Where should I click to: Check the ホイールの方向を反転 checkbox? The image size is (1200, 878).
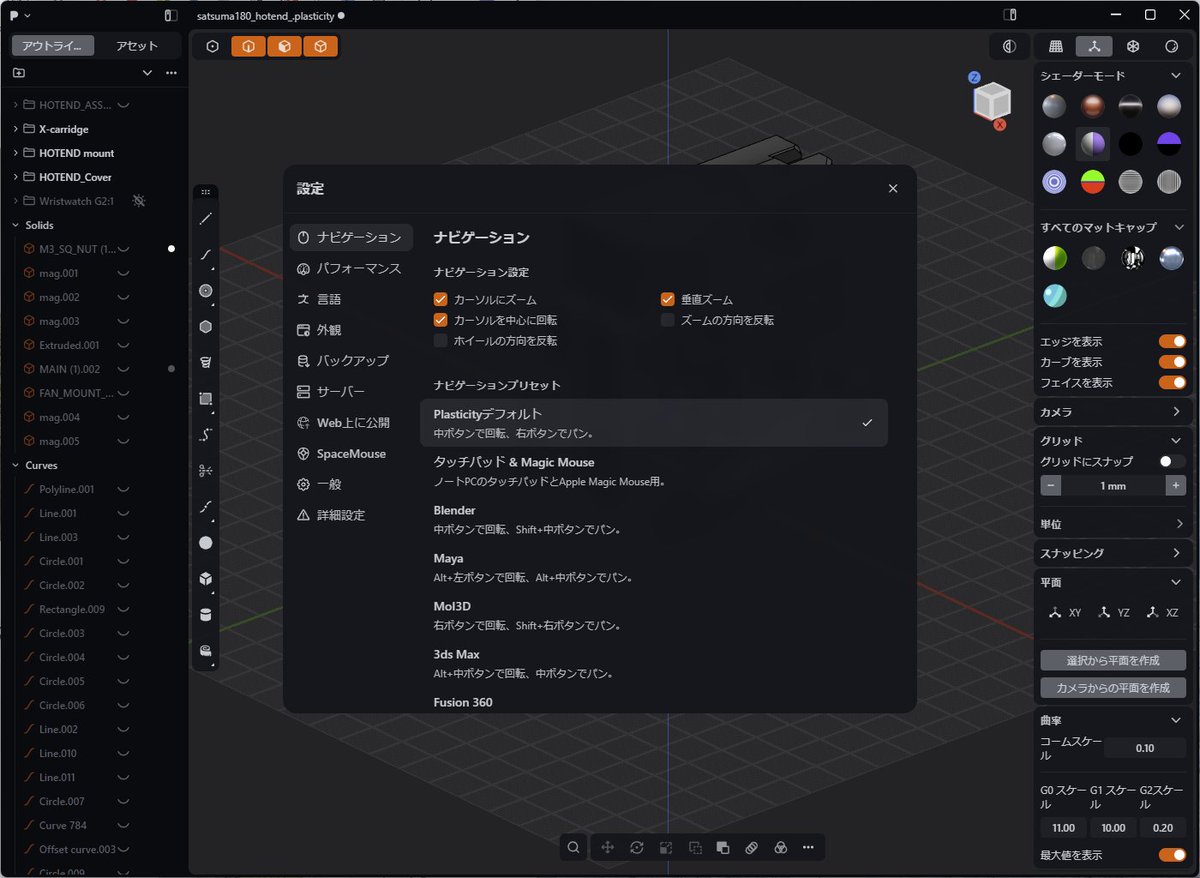coord(440,341)
